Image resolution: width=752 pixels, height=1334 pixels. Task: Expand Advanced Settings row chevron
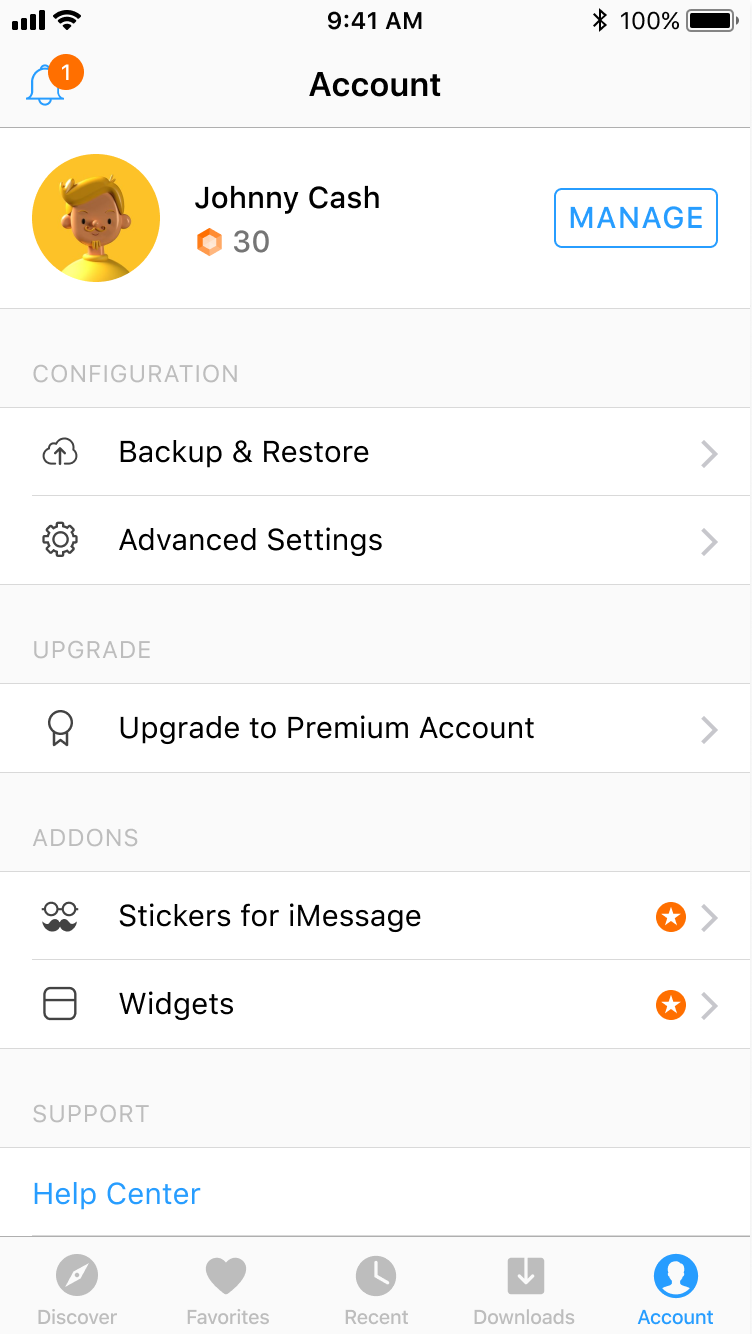[709, 542]
